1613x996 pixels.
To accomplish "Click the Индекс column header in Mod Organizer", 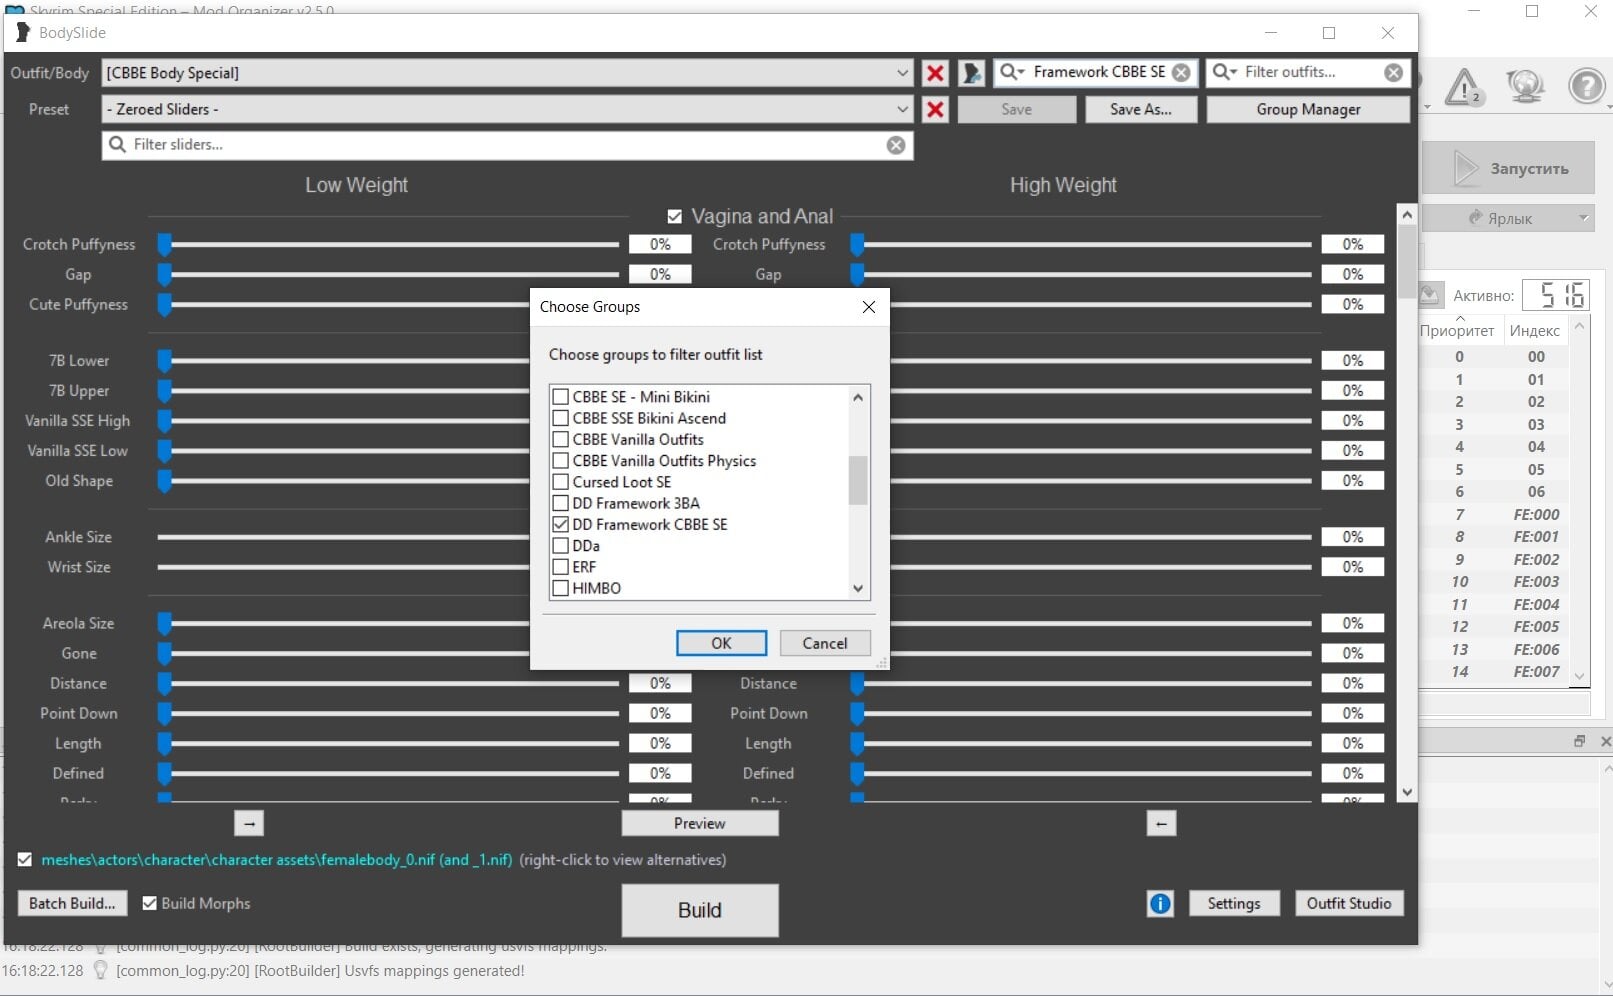I will click(1534, 331).
